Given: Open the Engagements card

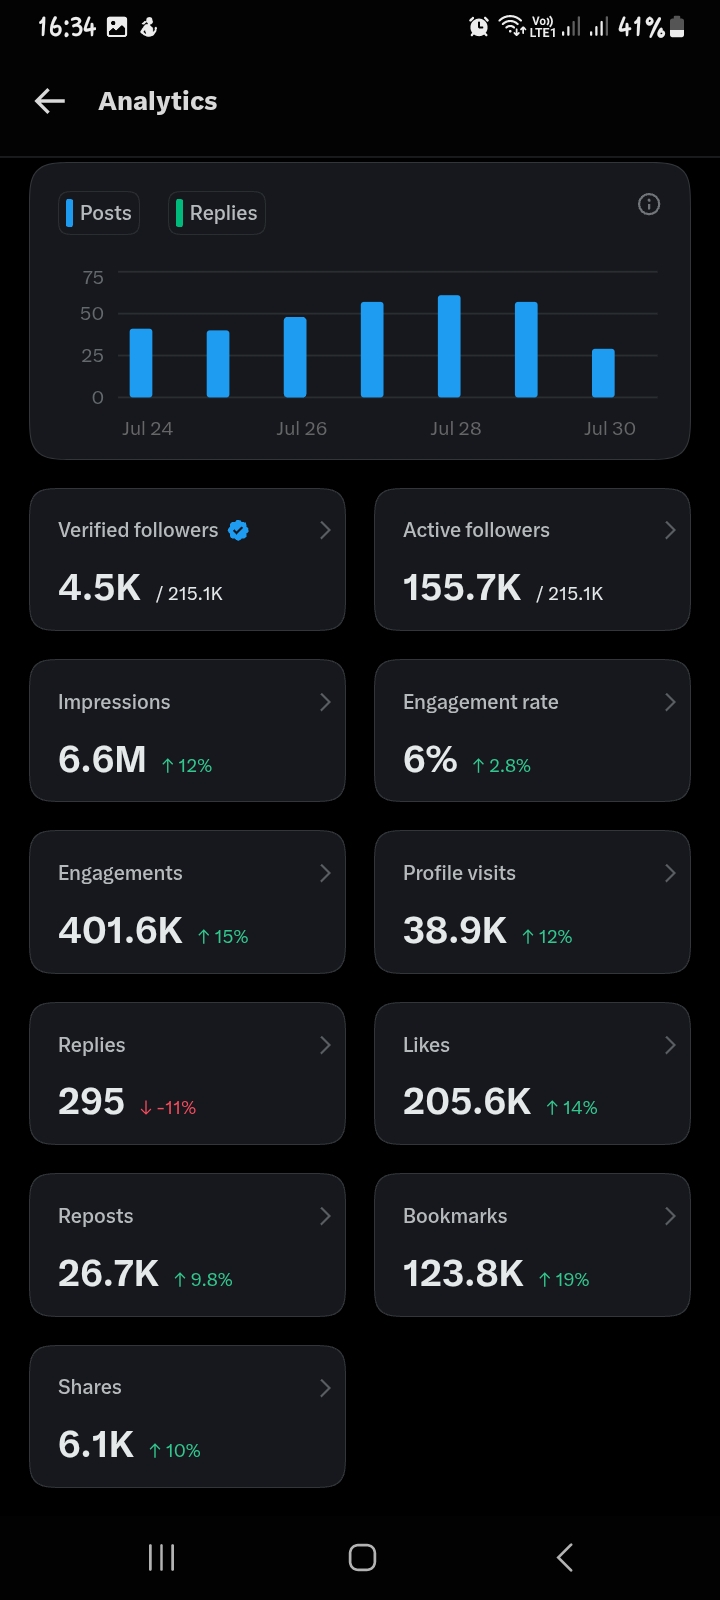Looking at the screenshot, I should click(x=187, y=902).
